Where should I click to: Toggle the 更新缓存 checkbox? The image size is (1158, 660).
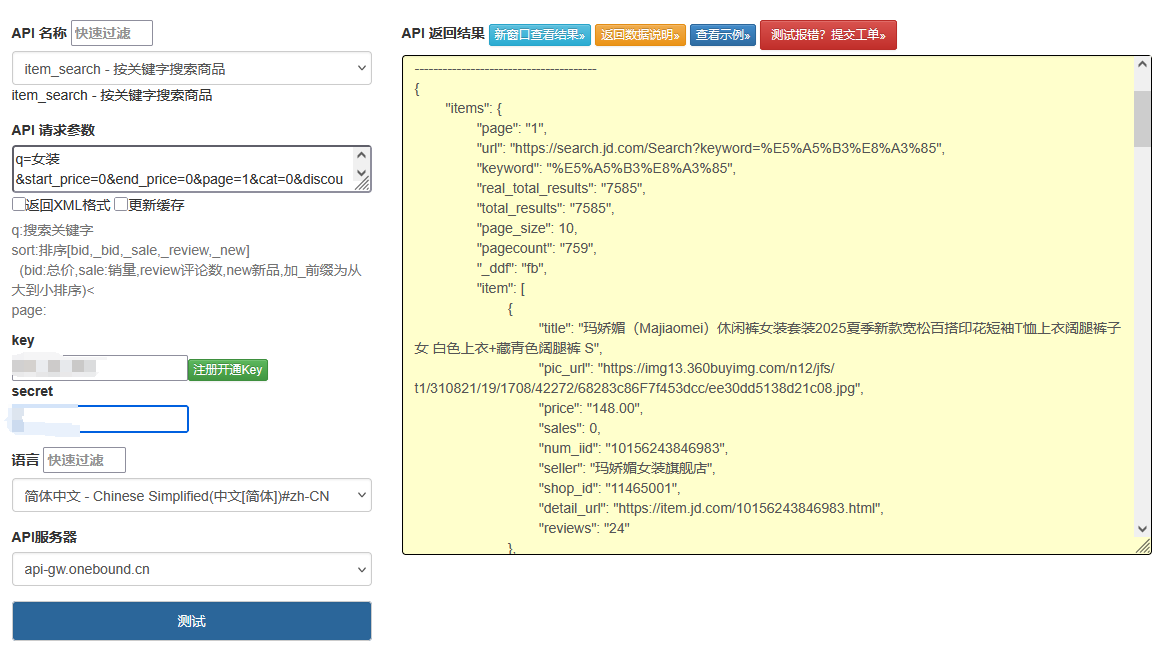coord(121,205)
